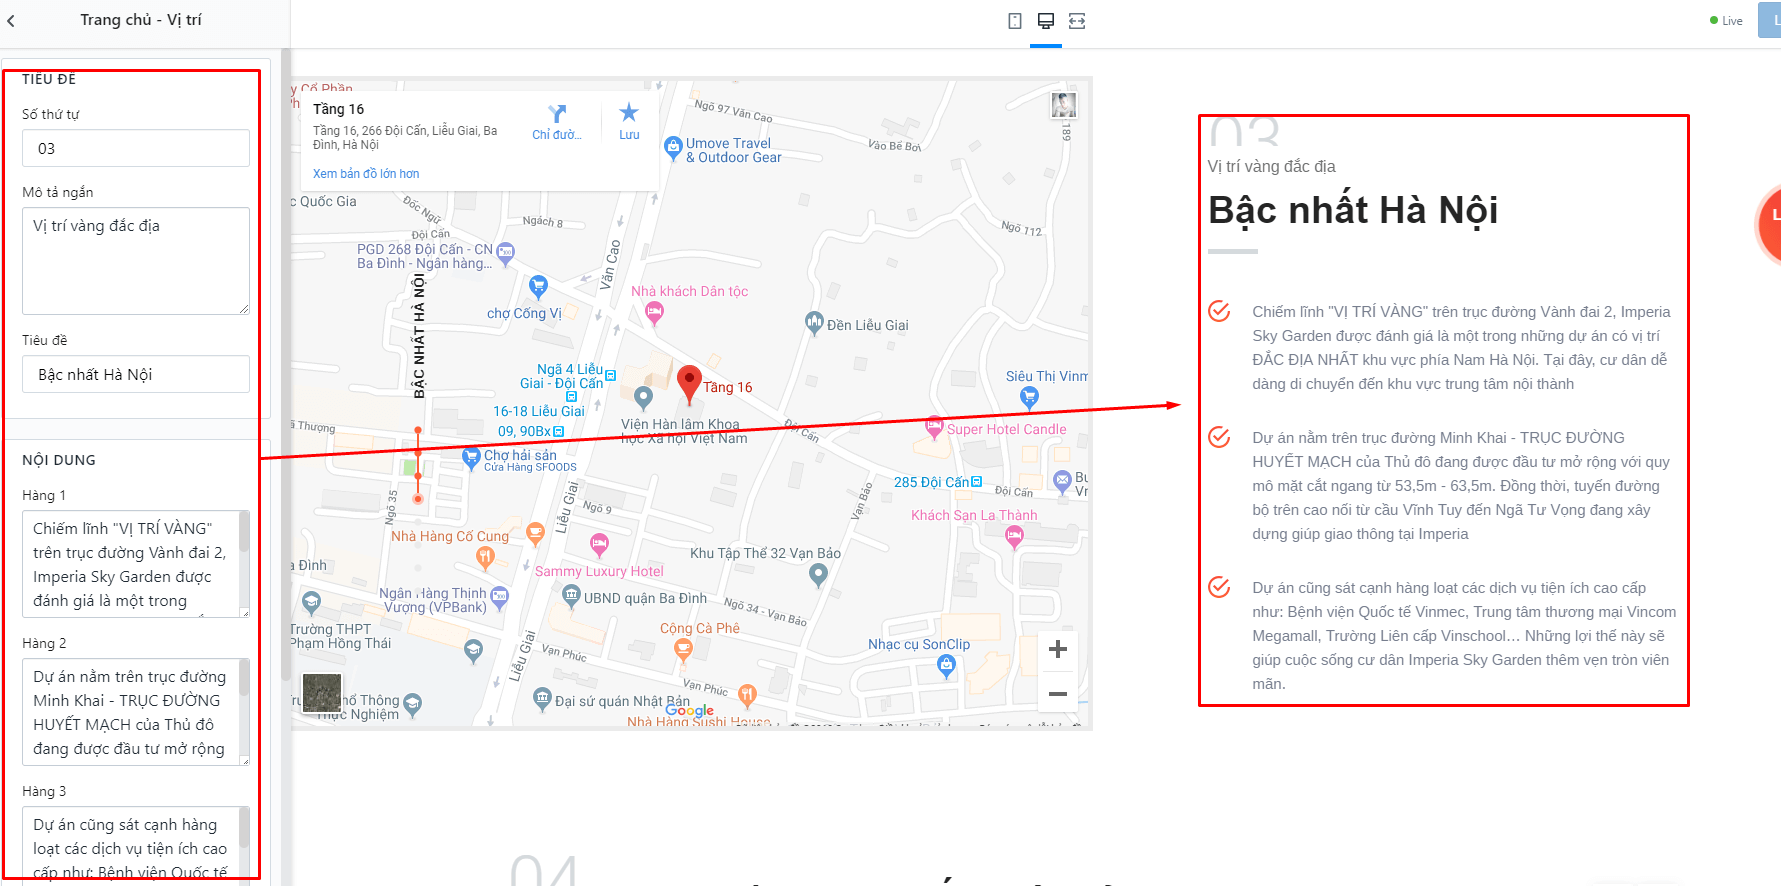Click the UBND quận Ba Đình marker
This screenshot has height=886, width=1781.
tap(571, 596)
